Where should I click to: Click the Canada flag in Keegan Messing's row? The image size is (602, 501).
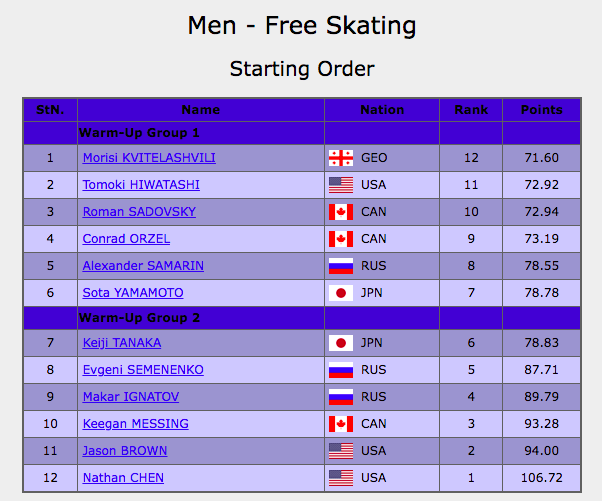pyautogui.click(x=341, y=424)
